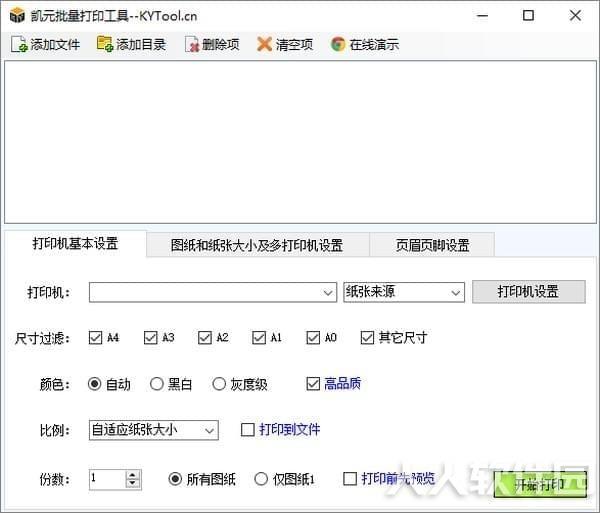Screen dimensions: 600x513
Task: Select the 灰度级 grayscale radio button
Action: click(x=219, y=384)
